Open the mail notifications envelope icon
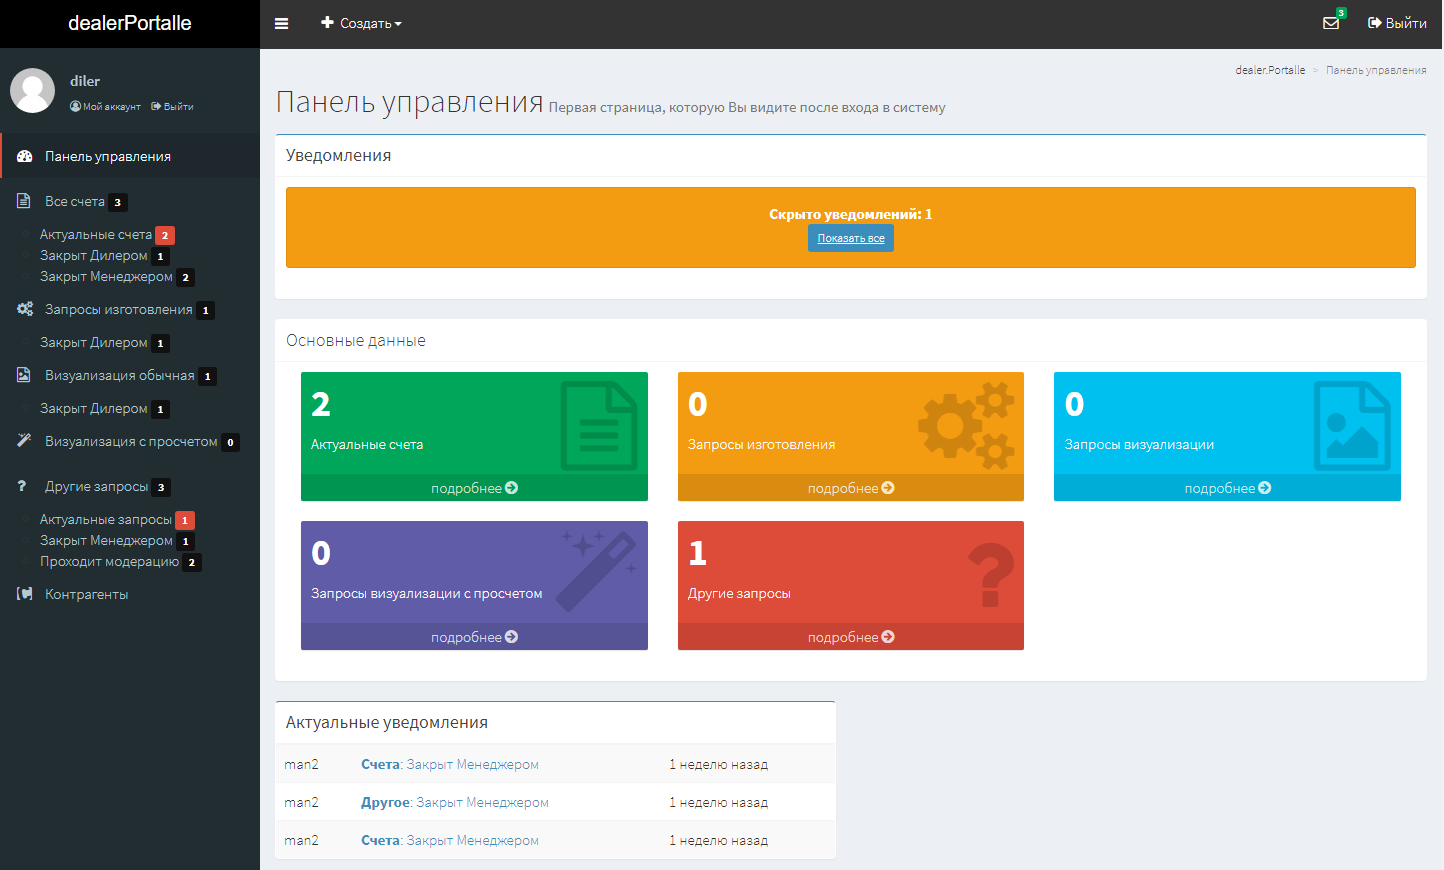1444x870 pixels. point(1331,23)
